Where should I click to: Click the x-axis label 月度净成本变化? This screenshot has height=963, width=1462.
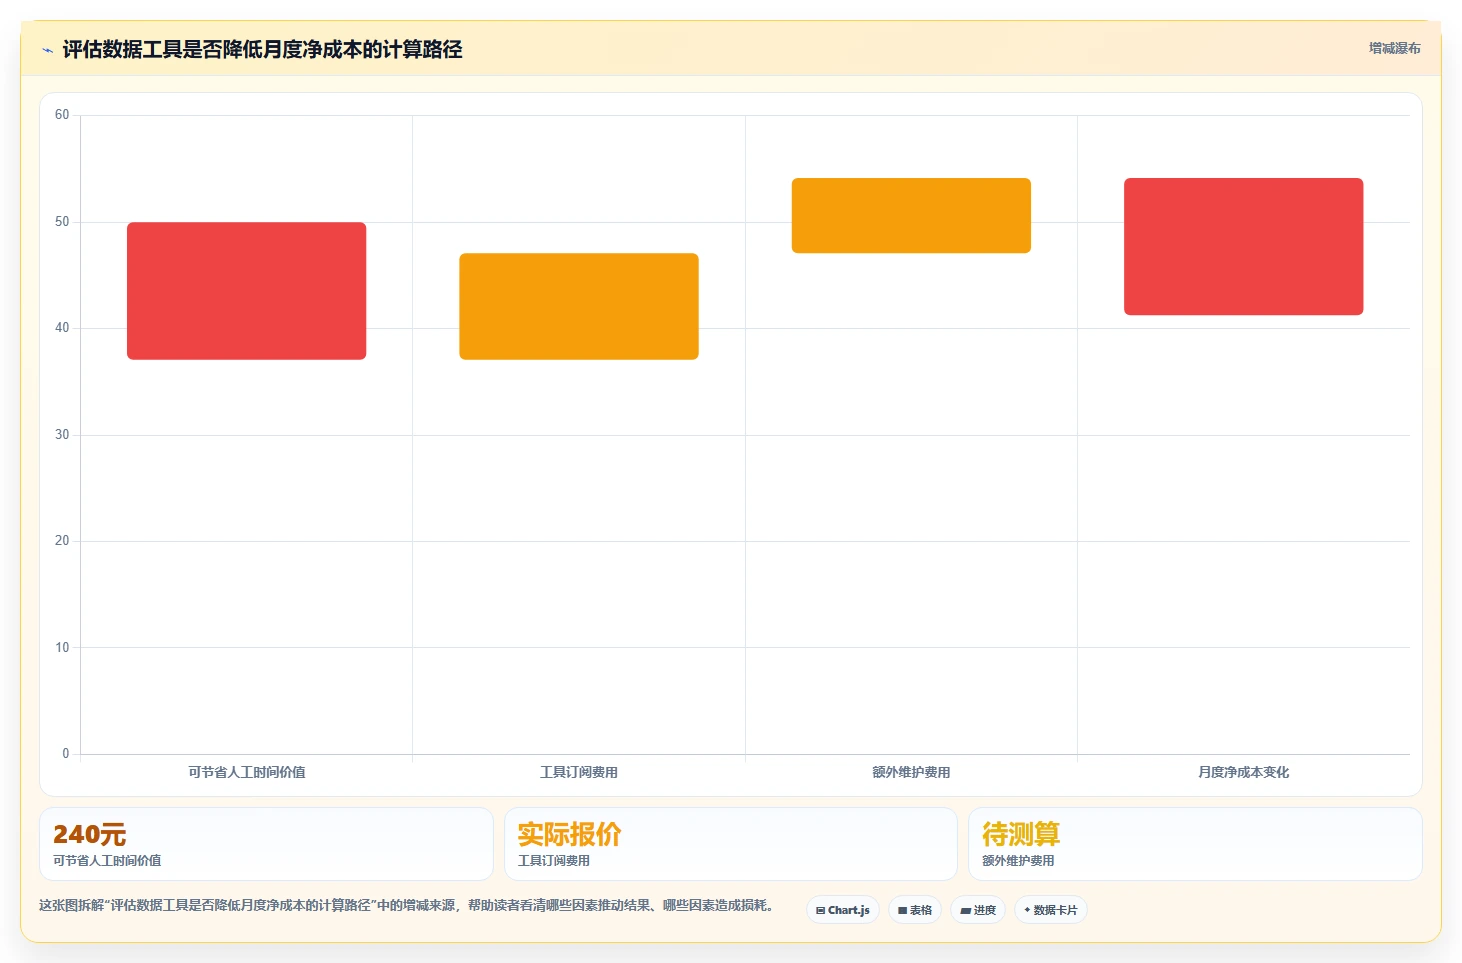click(x=1243, y=772)
